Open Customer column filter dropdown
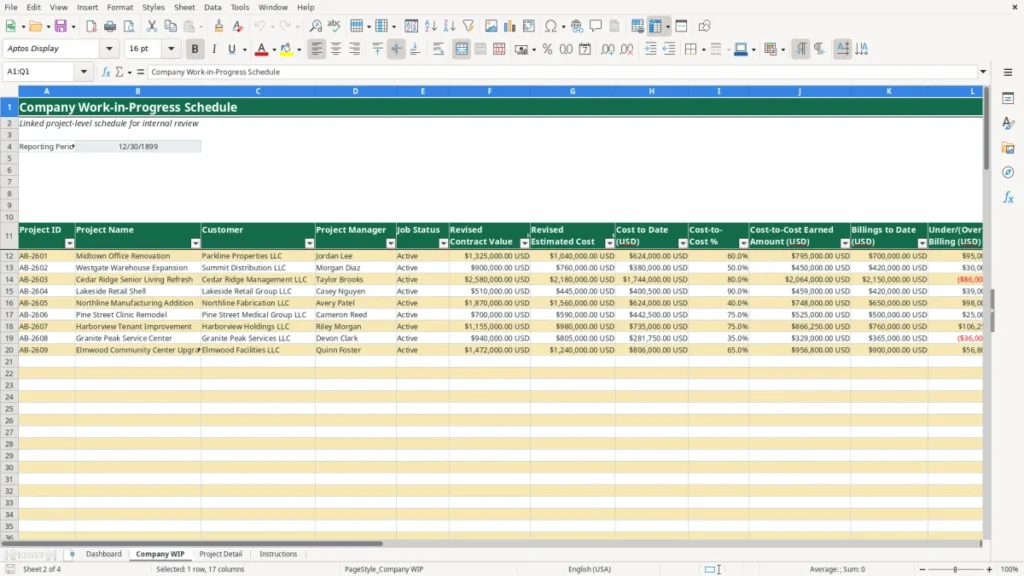Viewport: 1024px width, 576px height. 310,244
